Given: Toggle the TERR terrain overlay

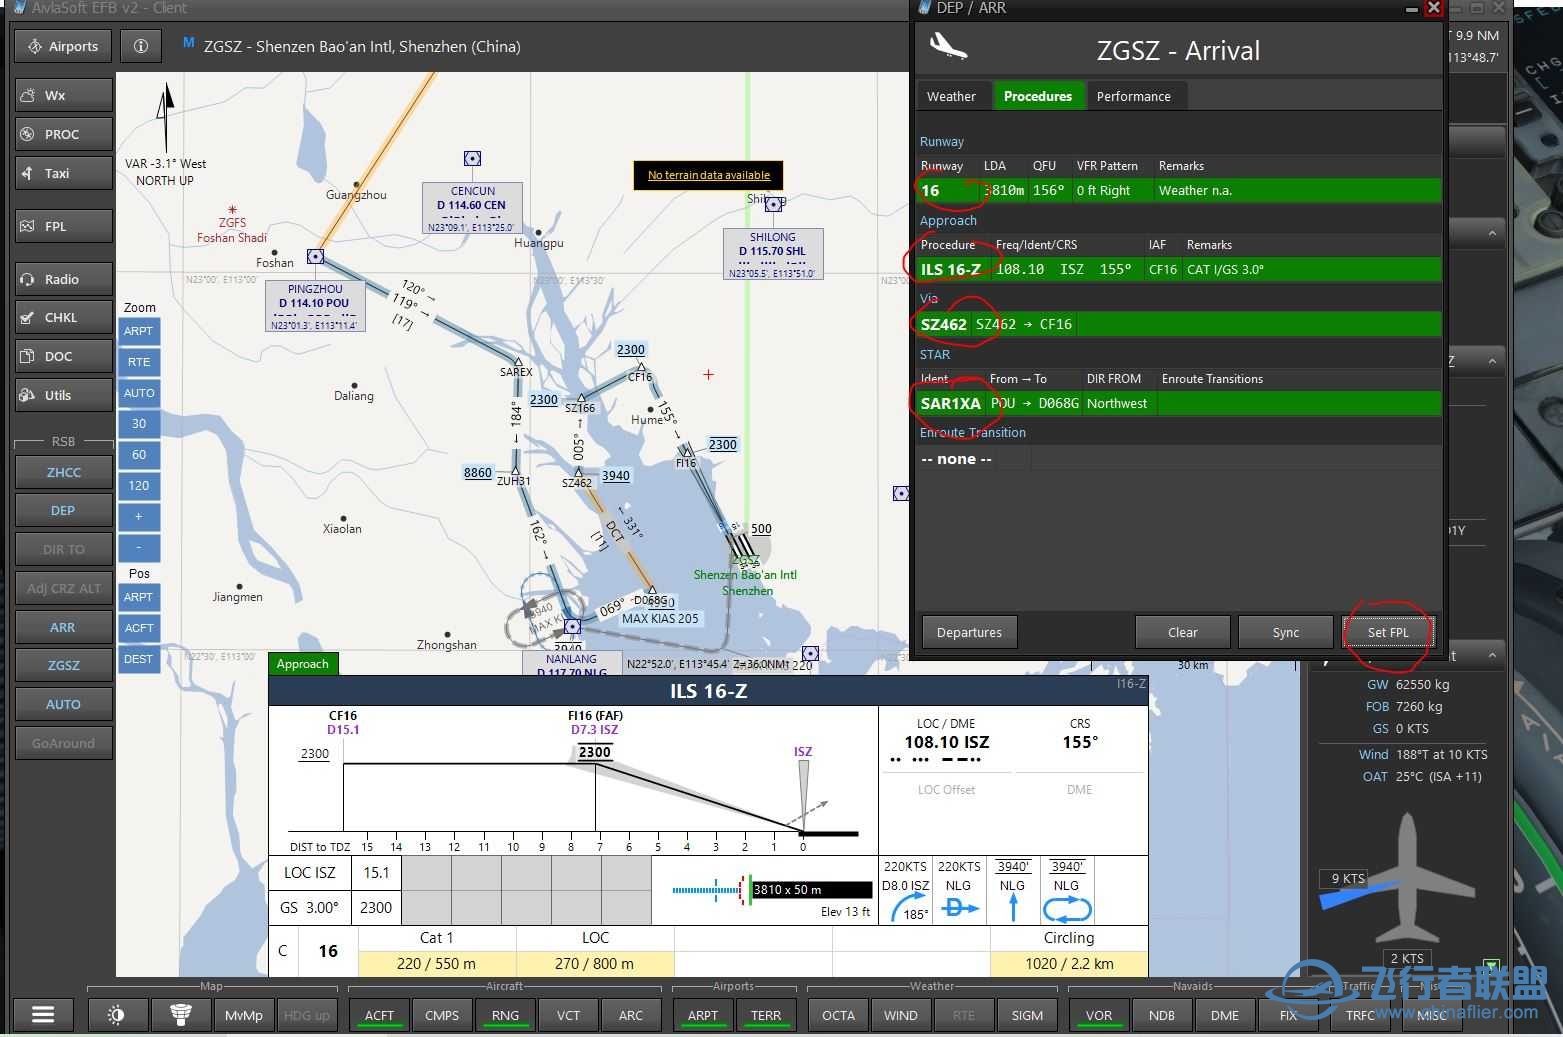Looking at the screenshot, I should point(766,1014).
